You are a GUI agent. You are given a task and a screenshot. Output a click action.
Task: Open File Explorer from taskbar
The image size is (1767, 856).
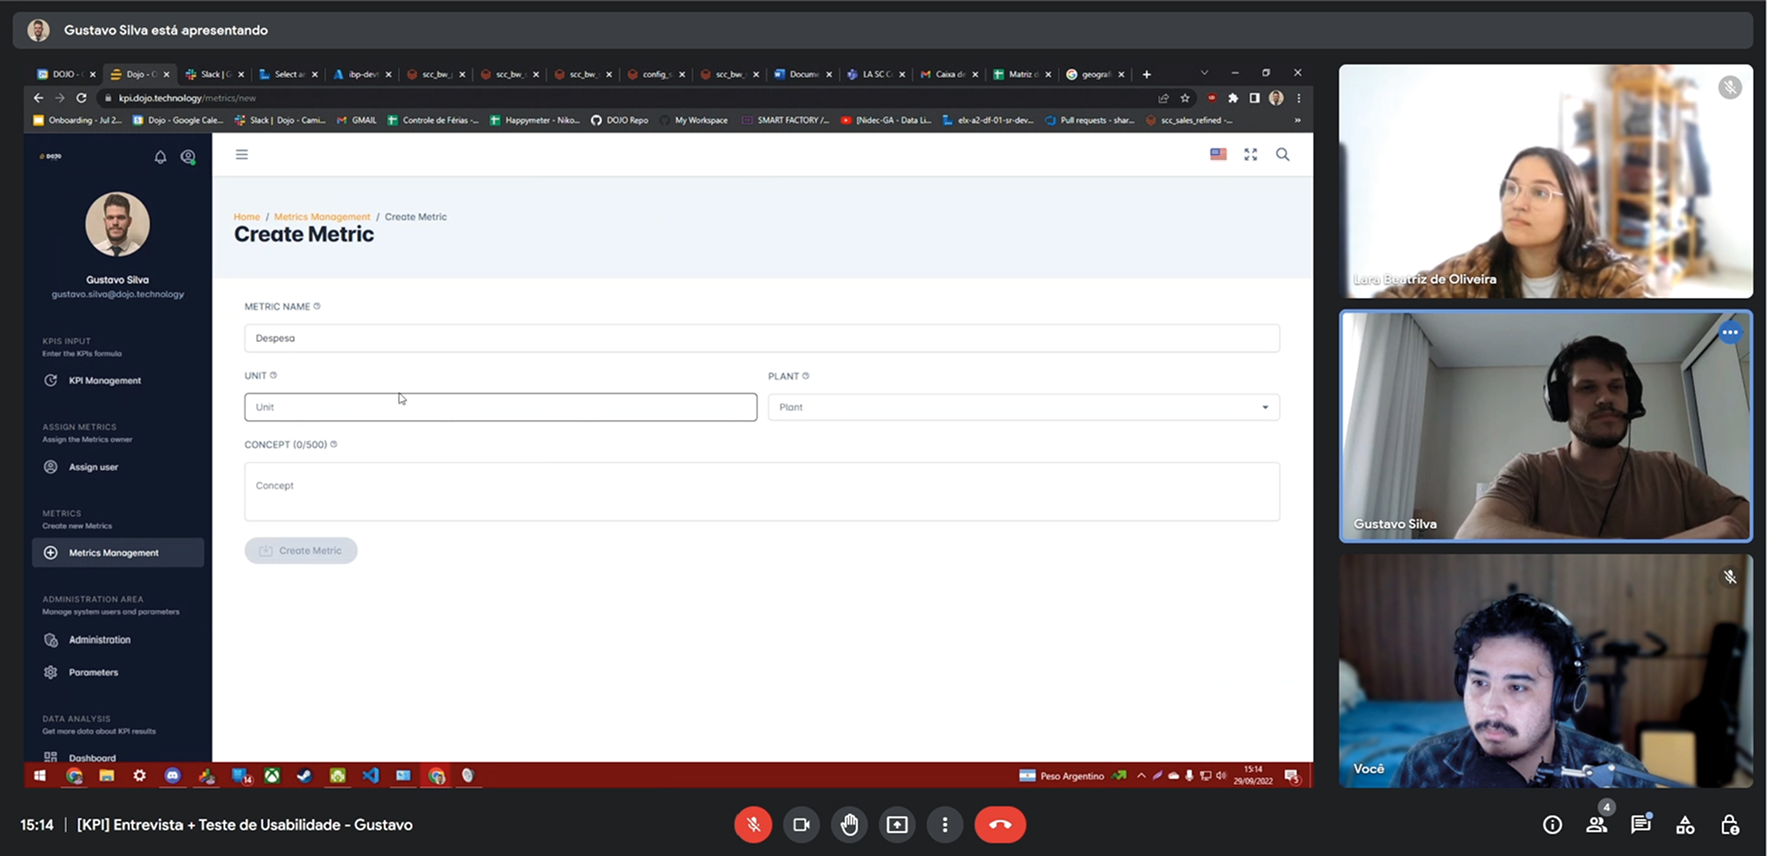point(106,776)
